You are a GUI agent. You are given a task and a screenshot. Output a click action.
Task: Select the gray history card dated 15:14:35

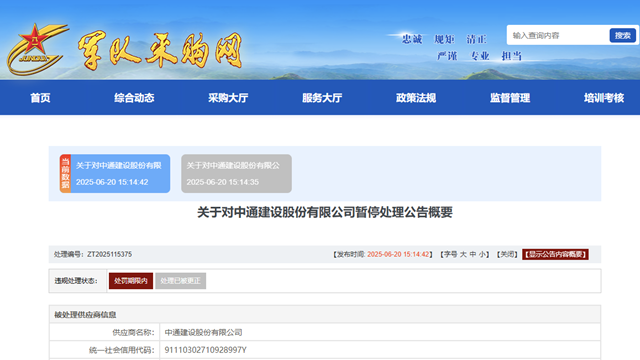tap(236, 173)
